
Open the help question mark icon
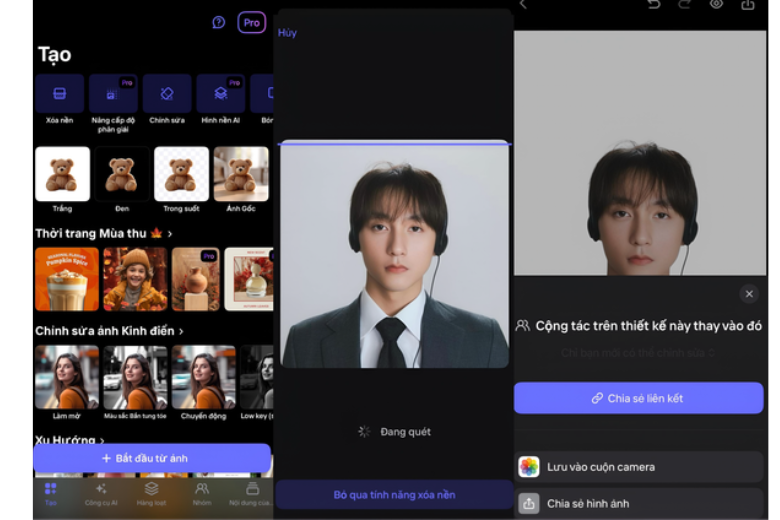(x=218, y=22)
